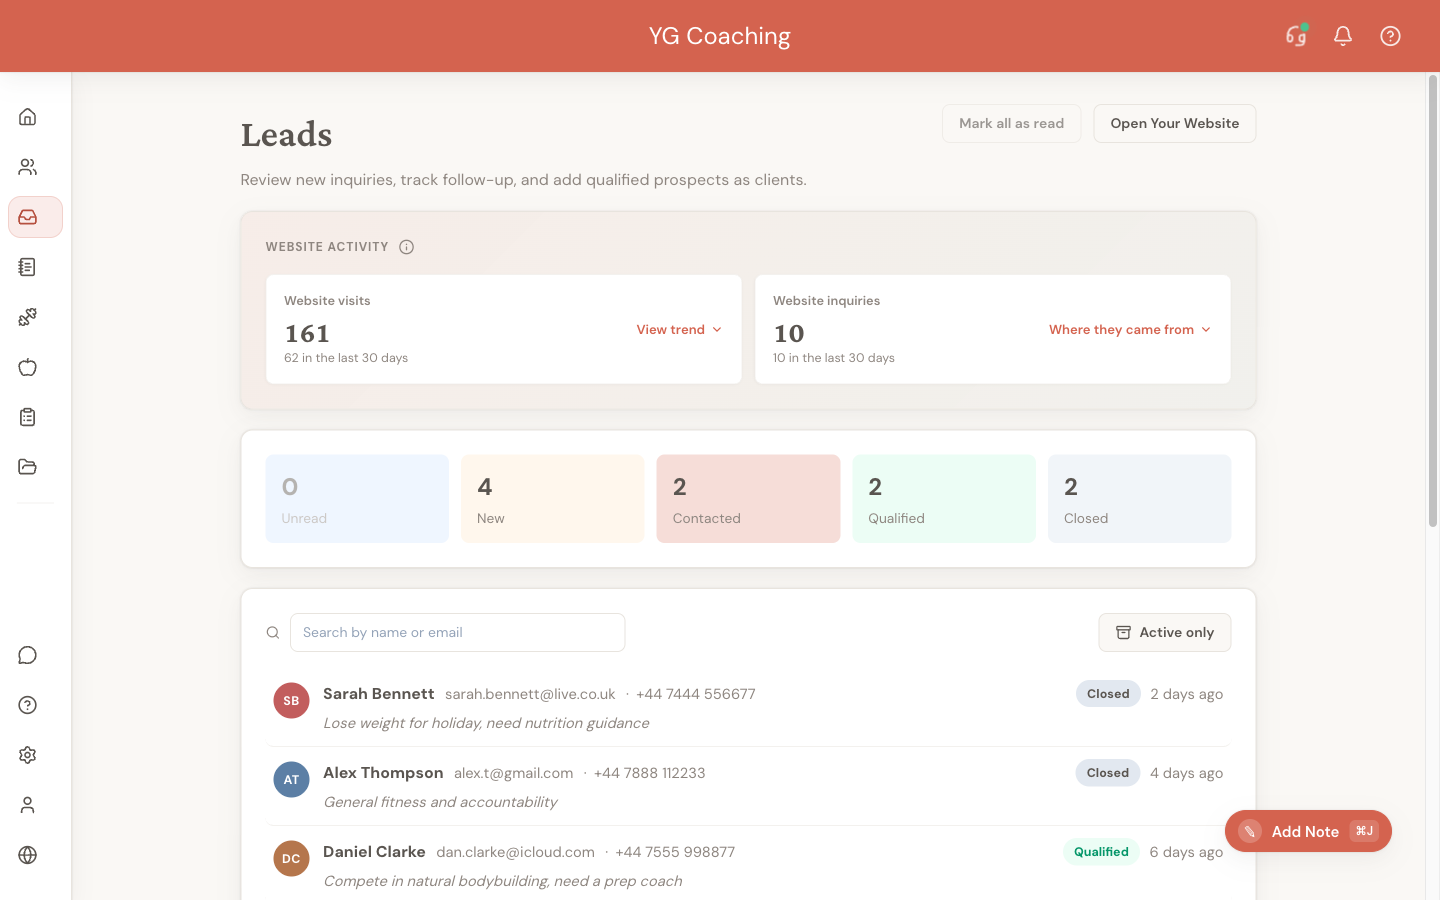Click the page vertical scrollbar

coord(1432,300)
